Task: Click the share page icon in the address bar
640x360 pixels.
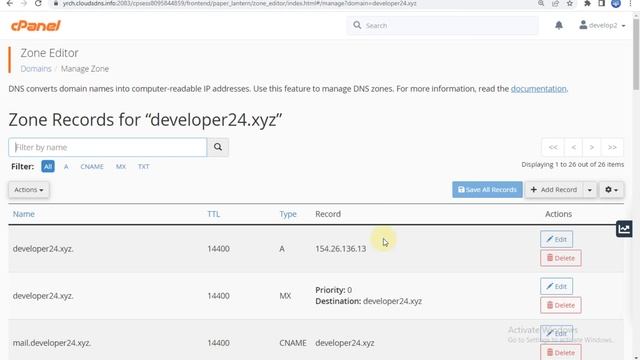Action: (556, 3)
